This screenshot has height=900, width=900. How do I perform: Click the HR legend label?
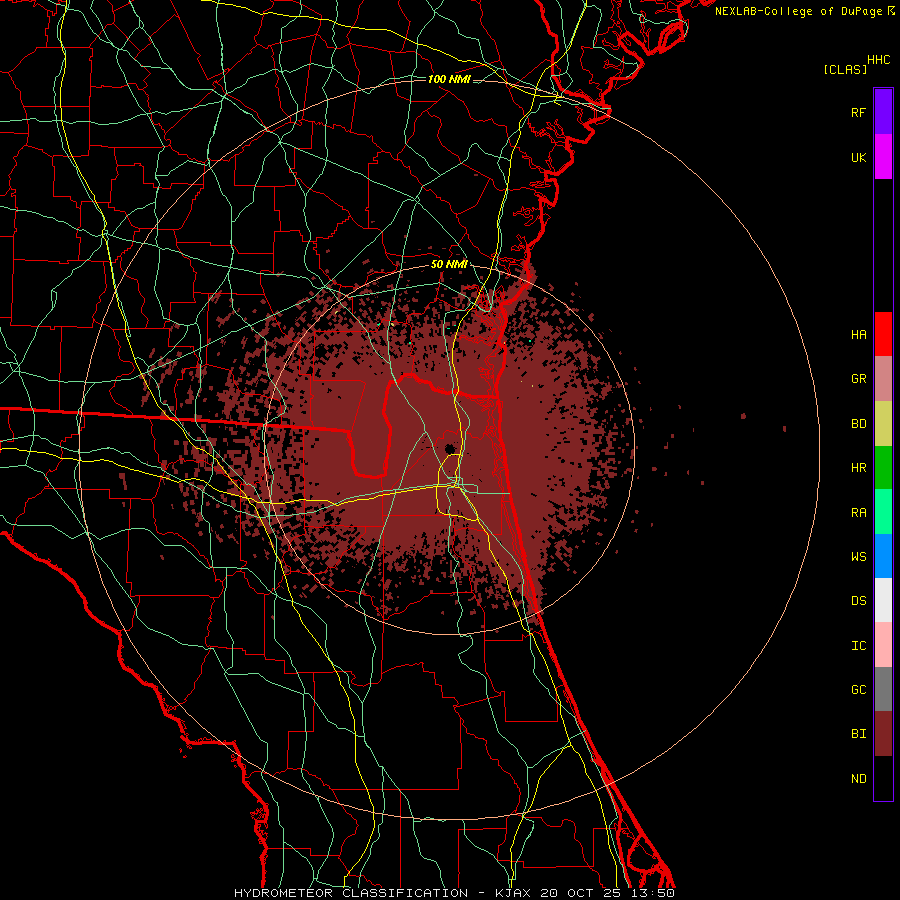point(858,468)
